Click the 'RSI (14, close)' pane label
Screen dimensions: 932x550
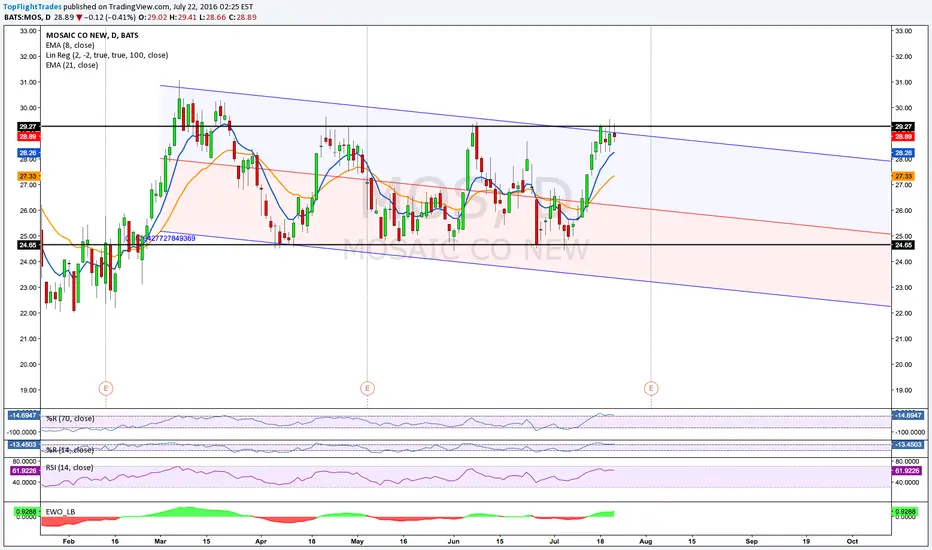pos(70,467)
